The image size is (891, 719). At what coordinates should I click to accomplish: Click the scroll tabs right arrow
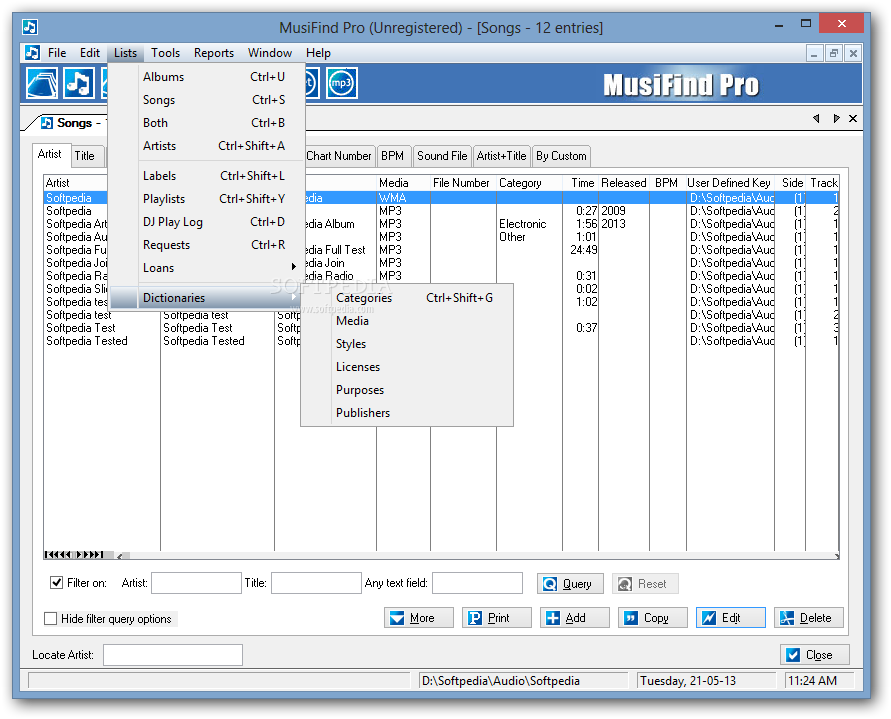tap(836, 118)
